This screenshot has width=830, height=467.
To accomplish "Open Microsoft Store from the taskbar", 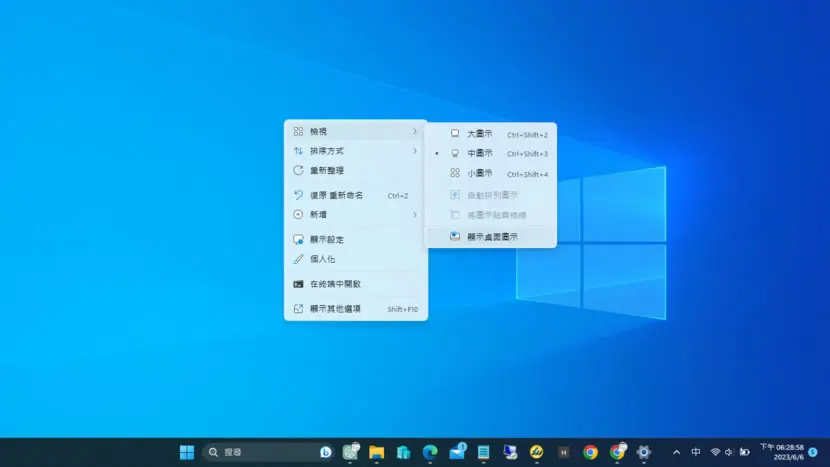I will click(403, 452).
